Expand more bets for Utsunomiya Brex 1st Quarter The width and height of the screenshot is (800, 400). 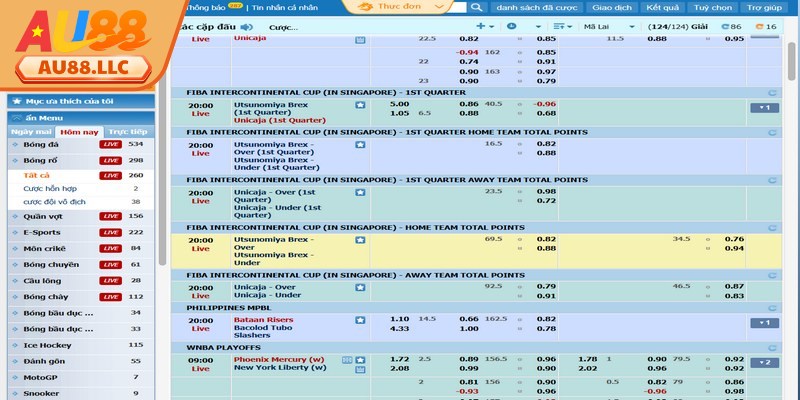point(764,108)
